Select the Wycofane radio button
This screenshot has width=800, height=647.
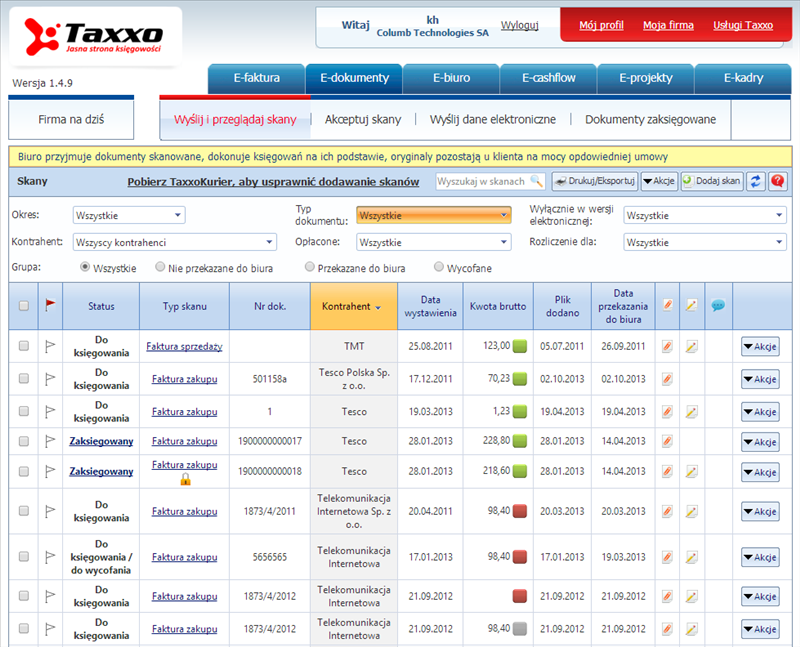click(439, 267)
